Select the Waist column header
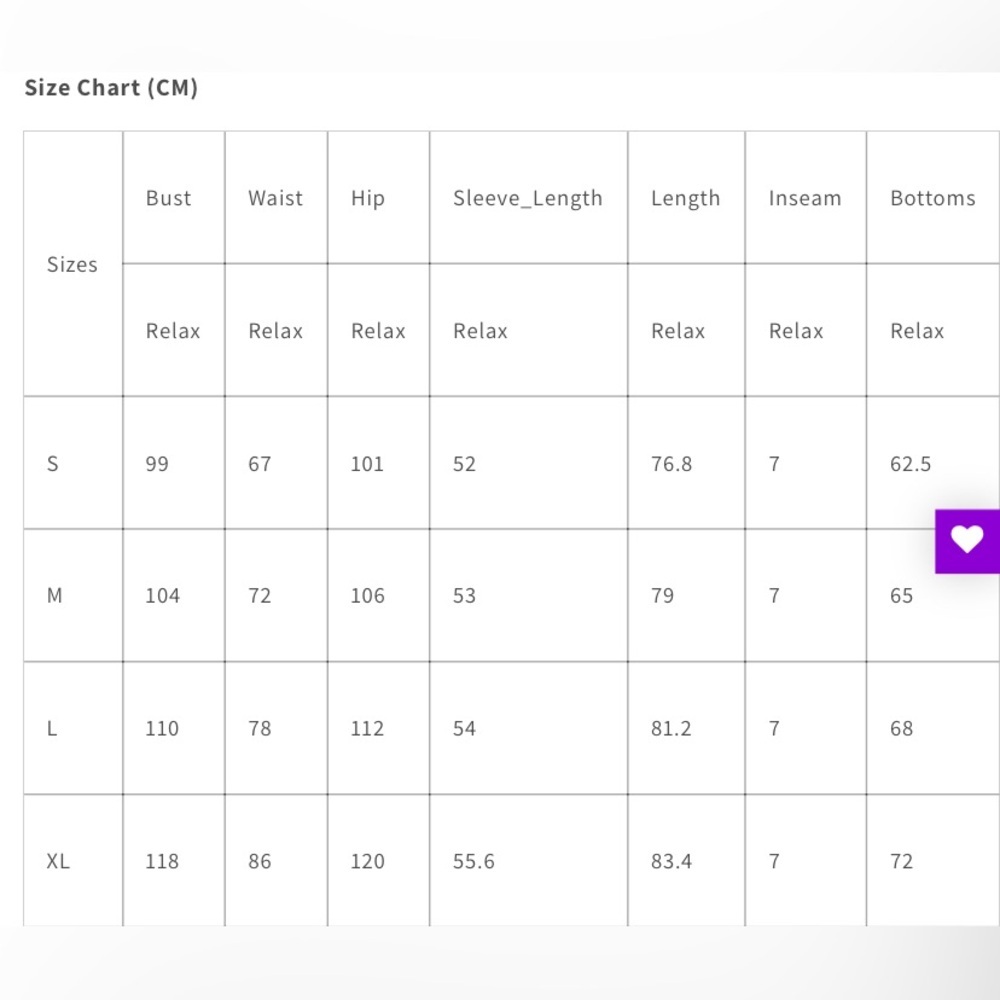Viewport: 1000px width, 1000px height. point(275,198)
